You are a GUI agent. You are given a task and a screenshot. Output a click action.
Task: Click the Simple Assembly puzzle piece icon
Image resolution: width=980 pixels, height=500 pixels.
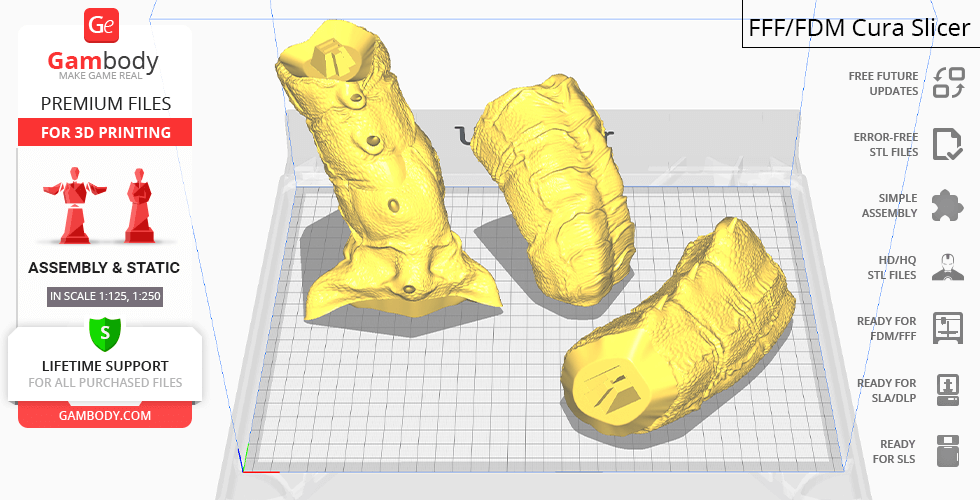tap(948, 206)
